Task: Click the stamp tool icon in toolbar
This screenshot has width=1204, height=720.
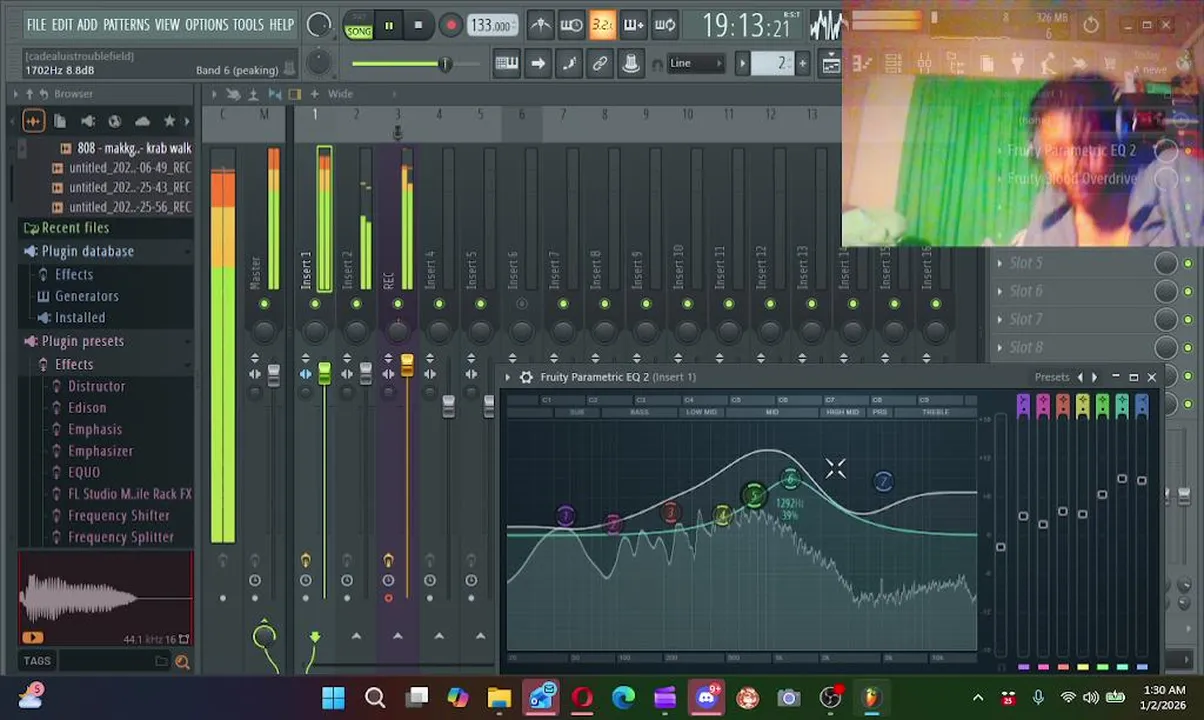Action: click(631, 64)
